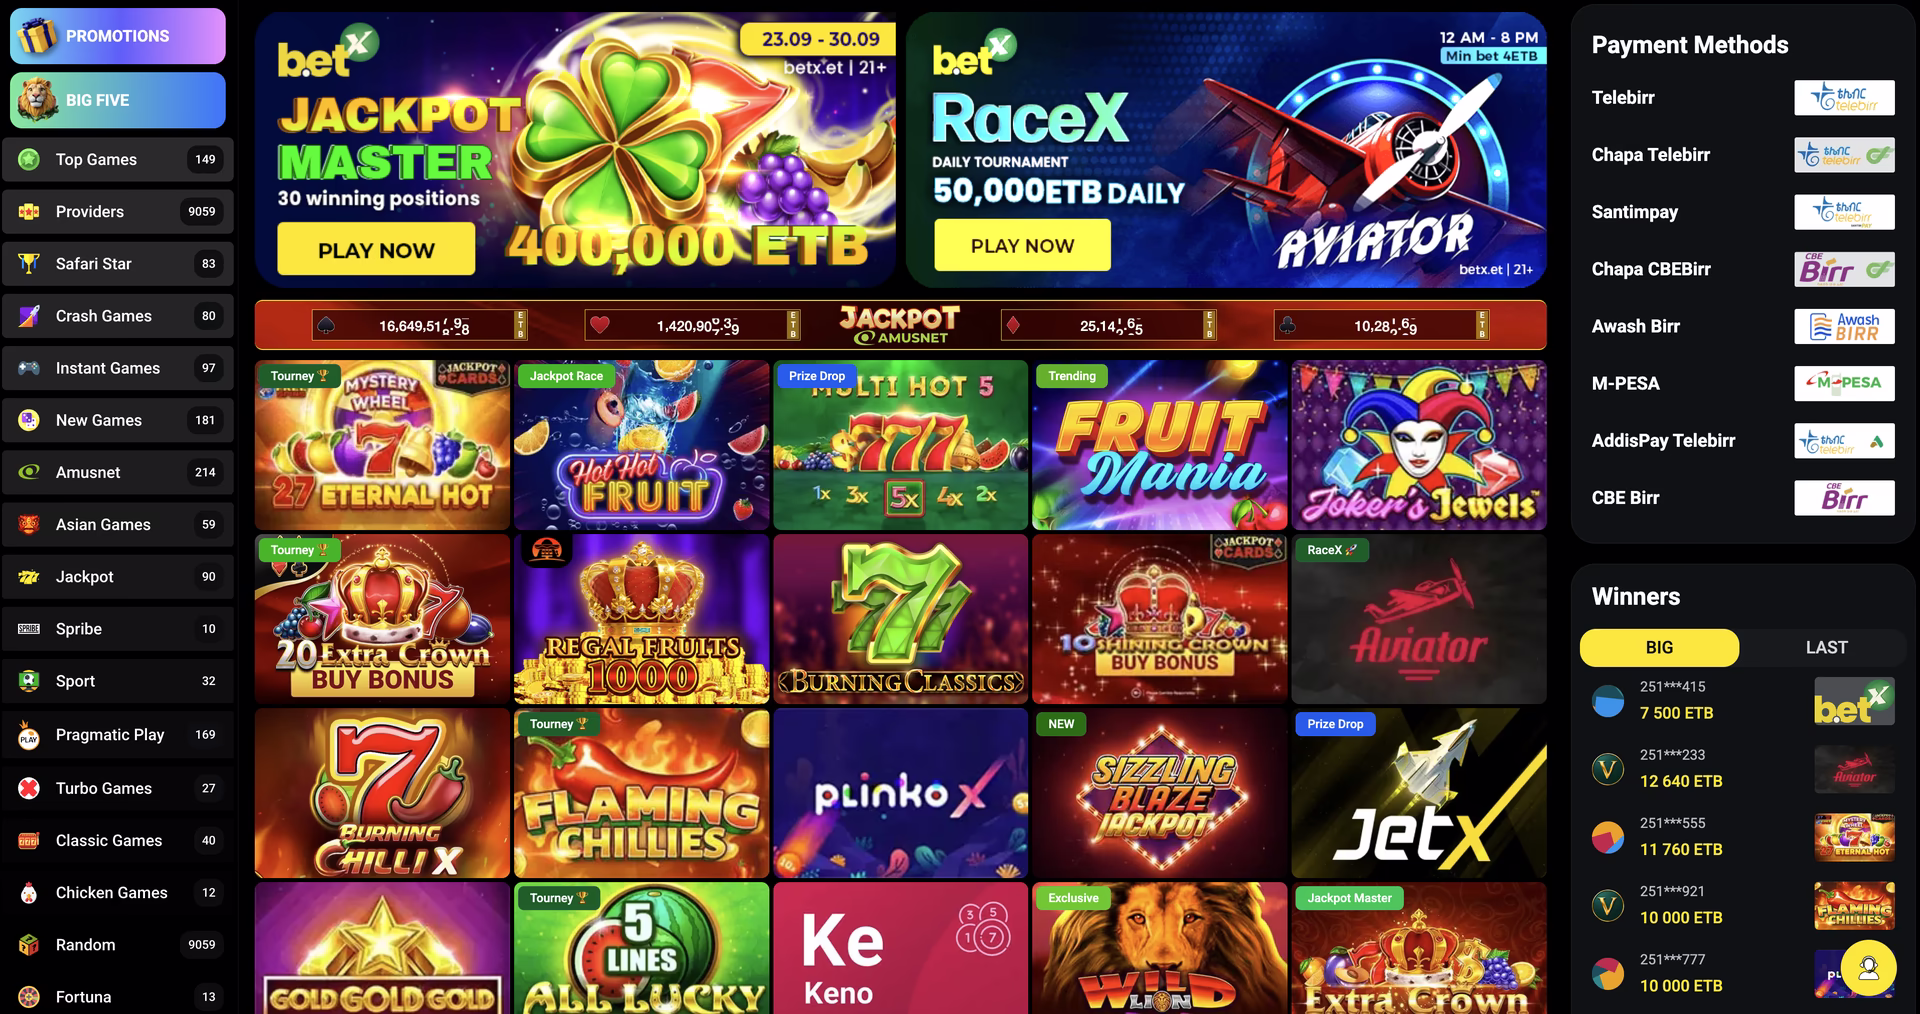Select the Awash Birr payment logo

tap(1844, 326)
